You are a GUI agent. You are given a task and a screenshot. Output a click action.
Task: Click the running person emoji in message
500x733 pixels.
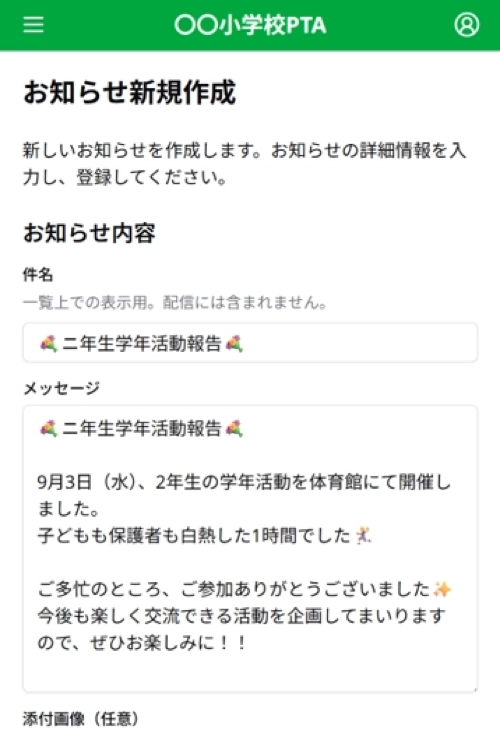(x=363, y=535)
